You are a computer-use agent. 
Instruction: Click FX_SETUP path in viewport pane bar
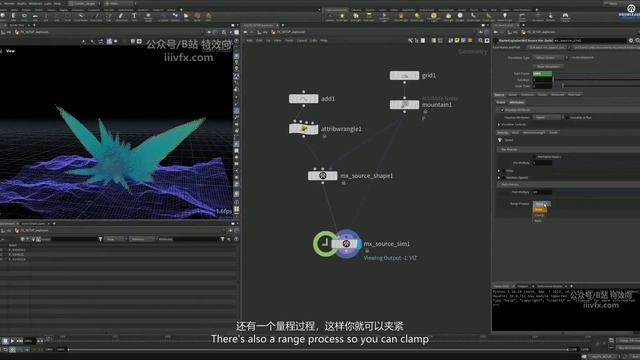32,32
